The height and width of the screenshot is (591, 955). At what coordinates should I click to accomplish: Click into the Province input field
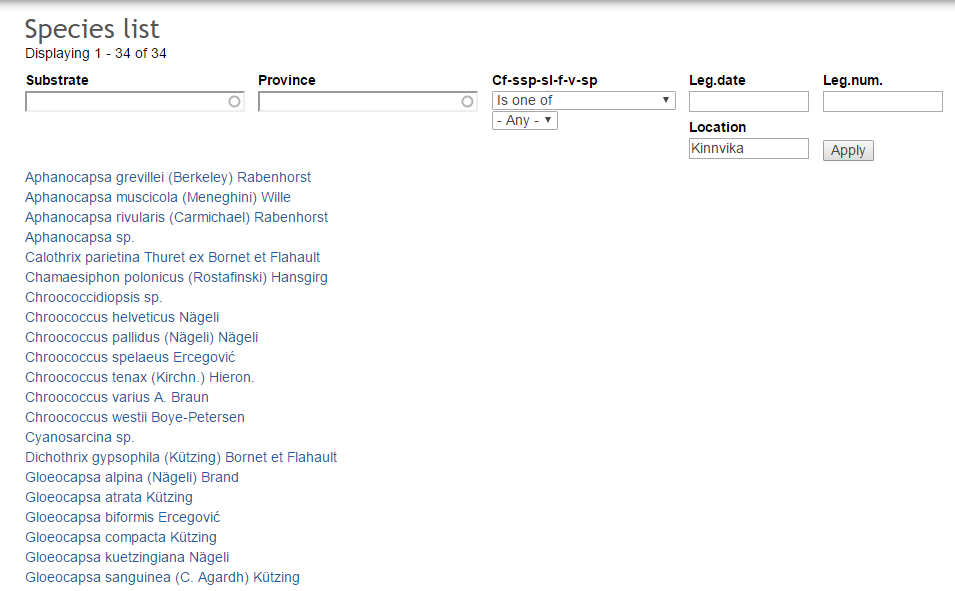358,101
